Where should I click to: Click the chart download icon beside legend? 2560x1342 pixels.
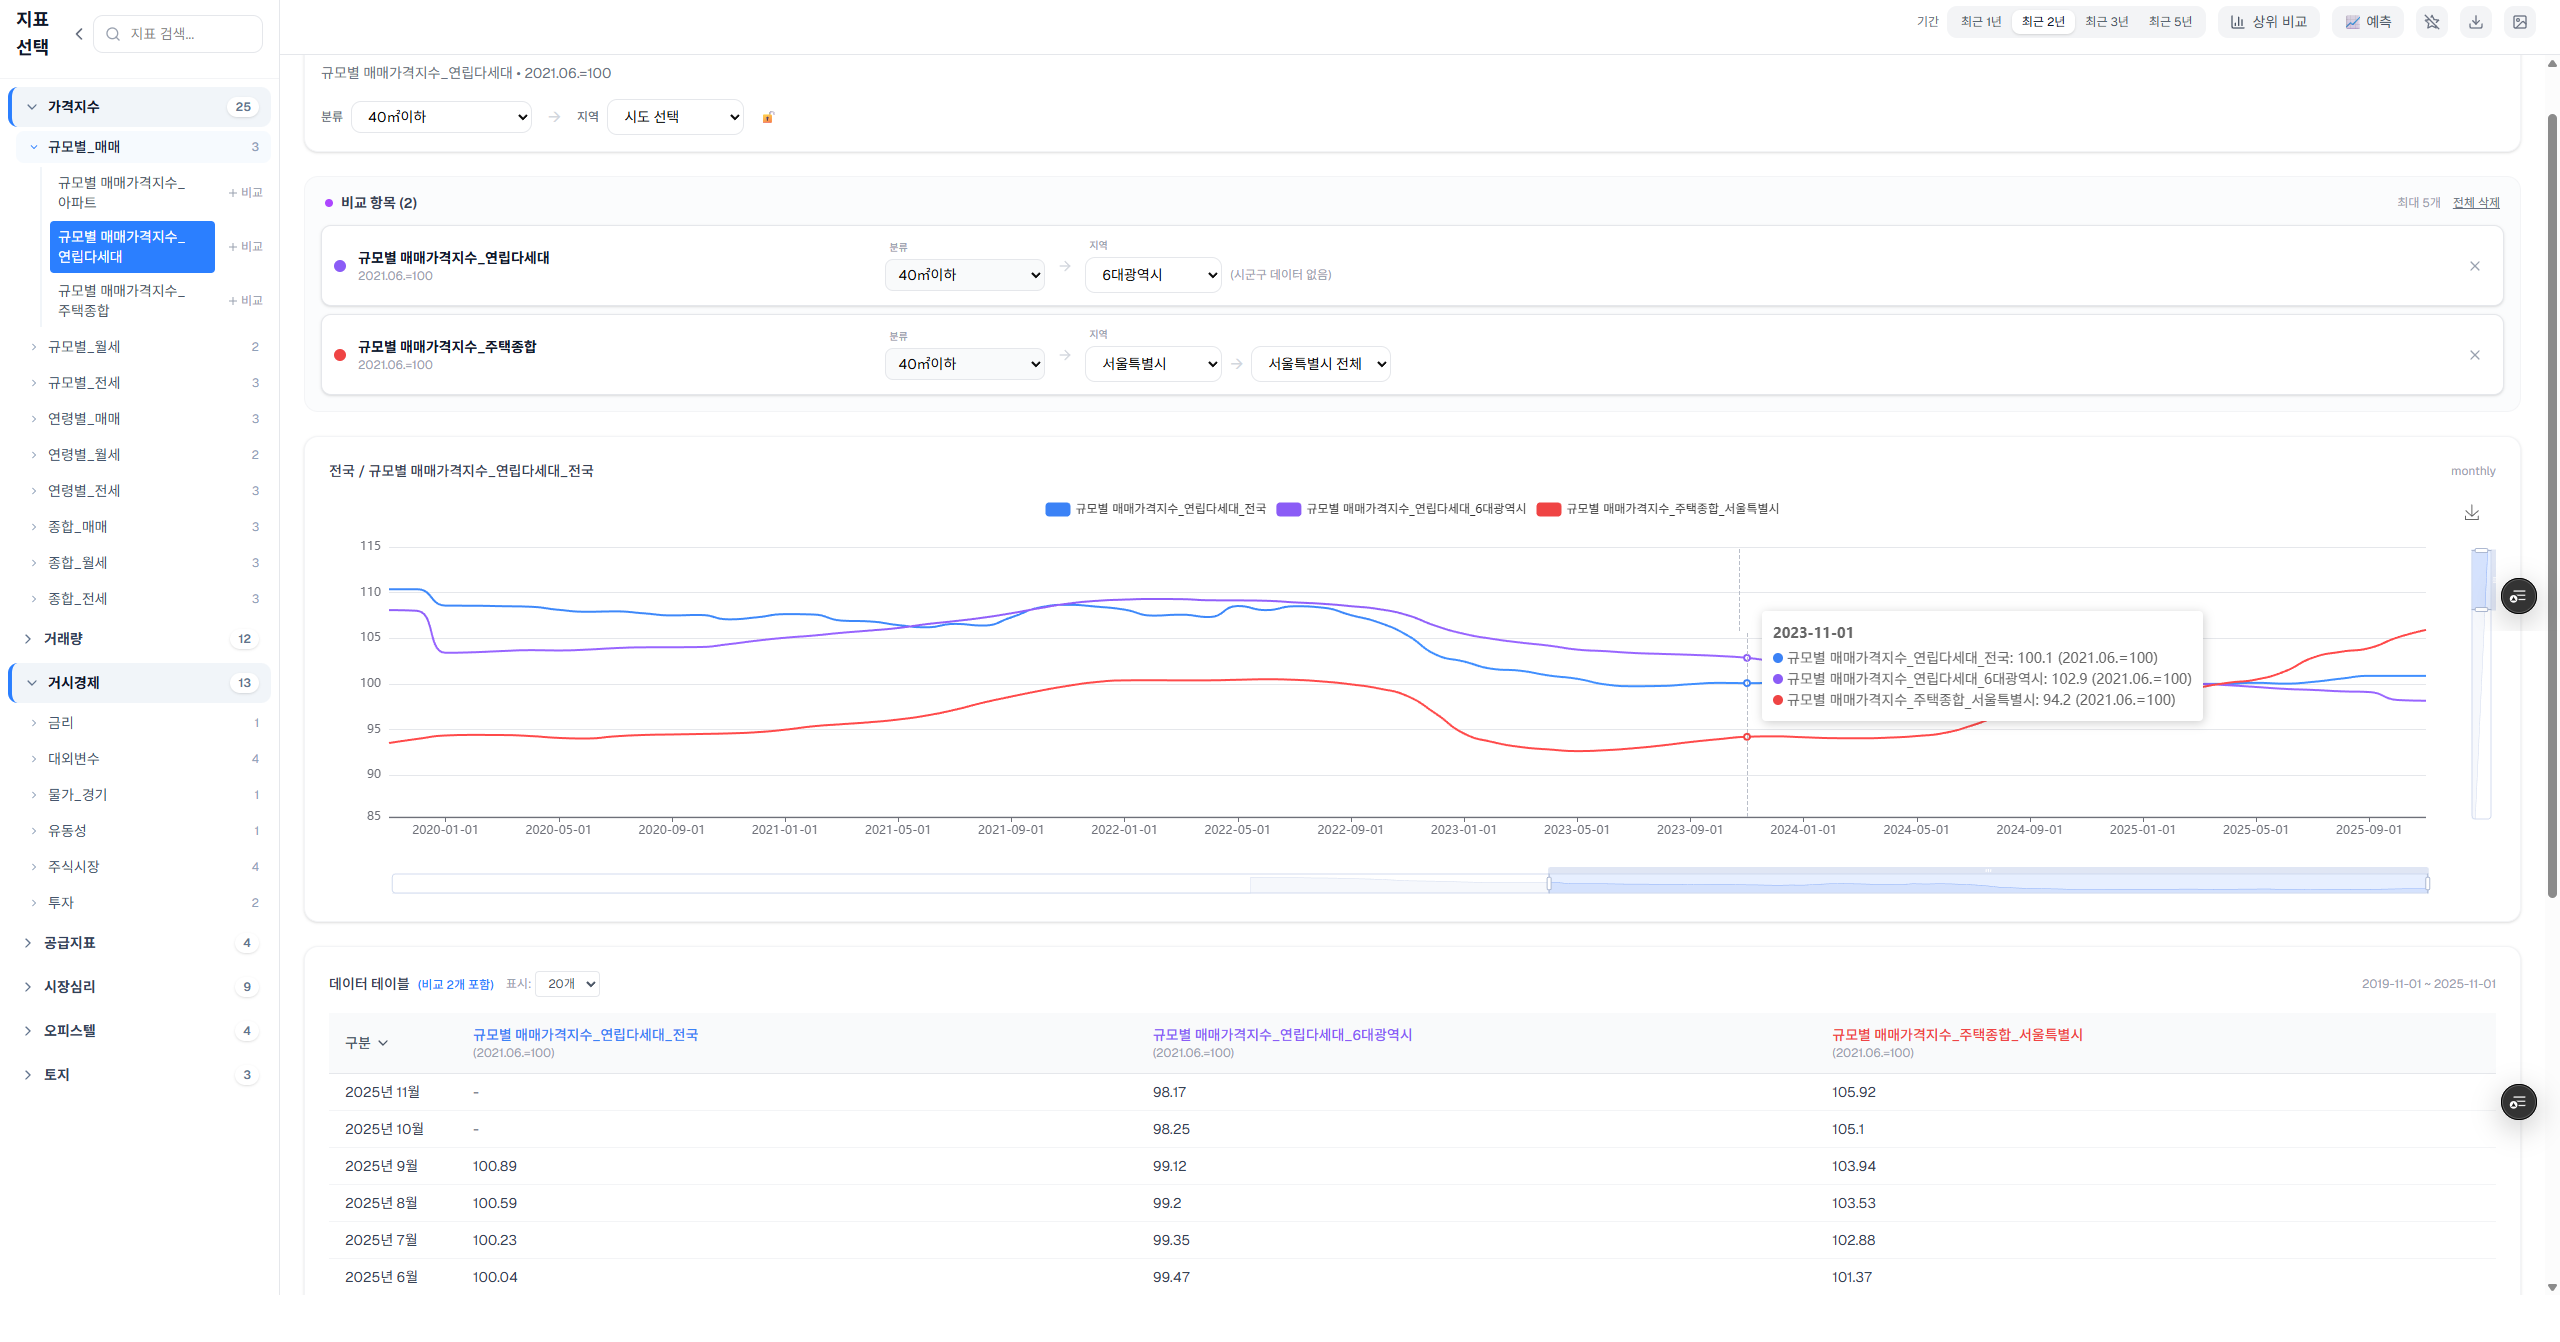(x=2471, y=513)
